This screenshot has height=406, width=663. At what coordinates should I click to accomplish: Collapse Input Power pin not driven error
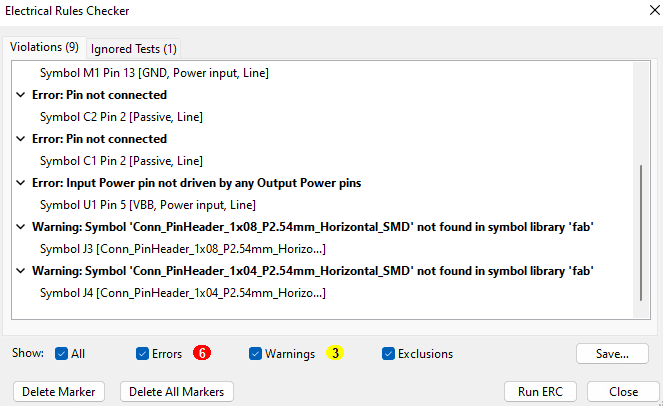coord(20,183)
